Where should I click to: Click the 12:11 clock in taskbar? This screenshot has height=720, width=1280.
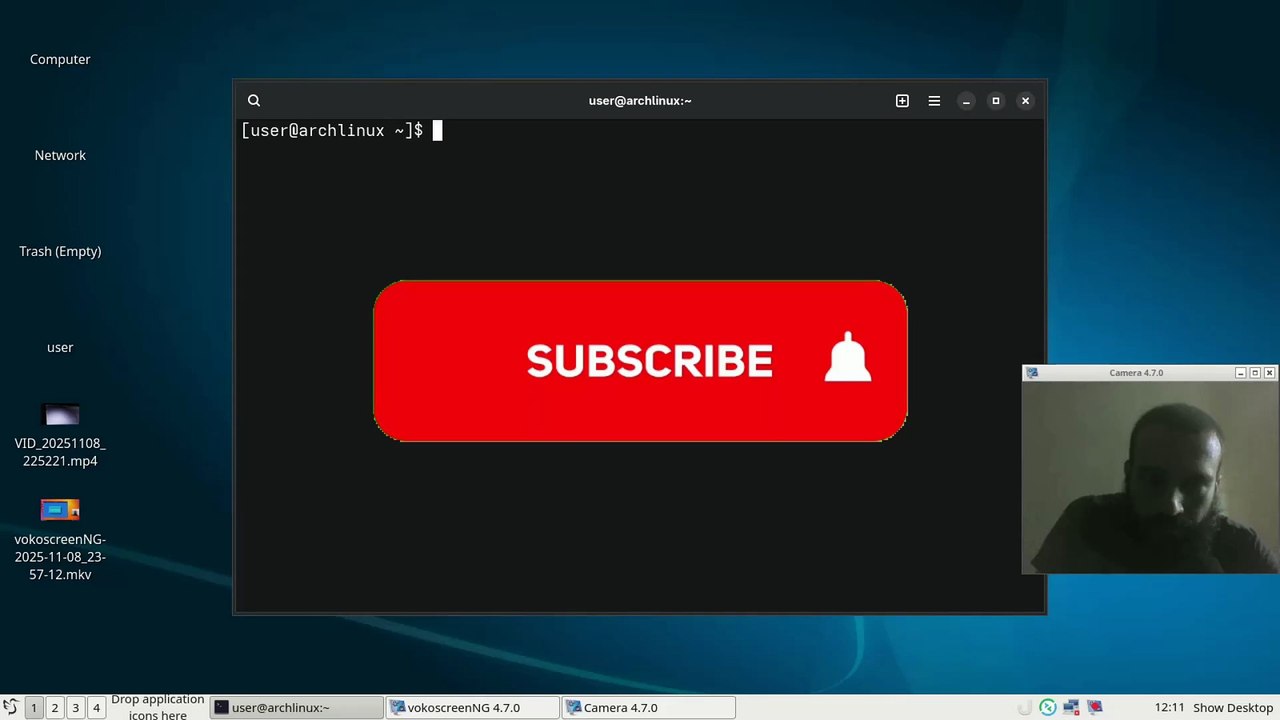click(x=1169, y=707)
